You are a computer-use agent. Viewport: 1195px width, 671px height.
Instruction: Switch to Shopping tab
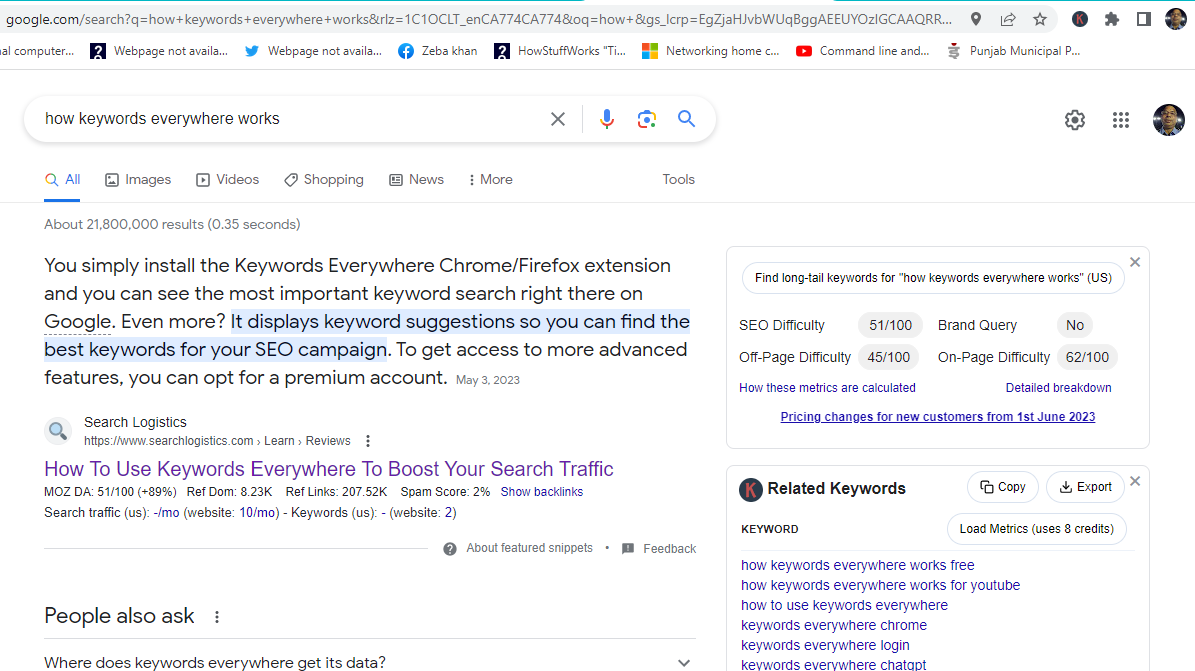coord(324,180)
